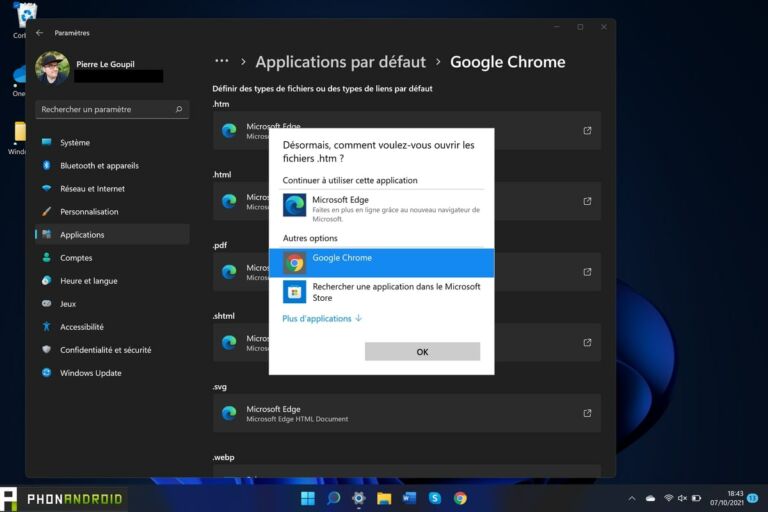Screen dimensions: 768x512
Task: Click the Microsoft Store icon in dialog
Action: click(294, 292)
